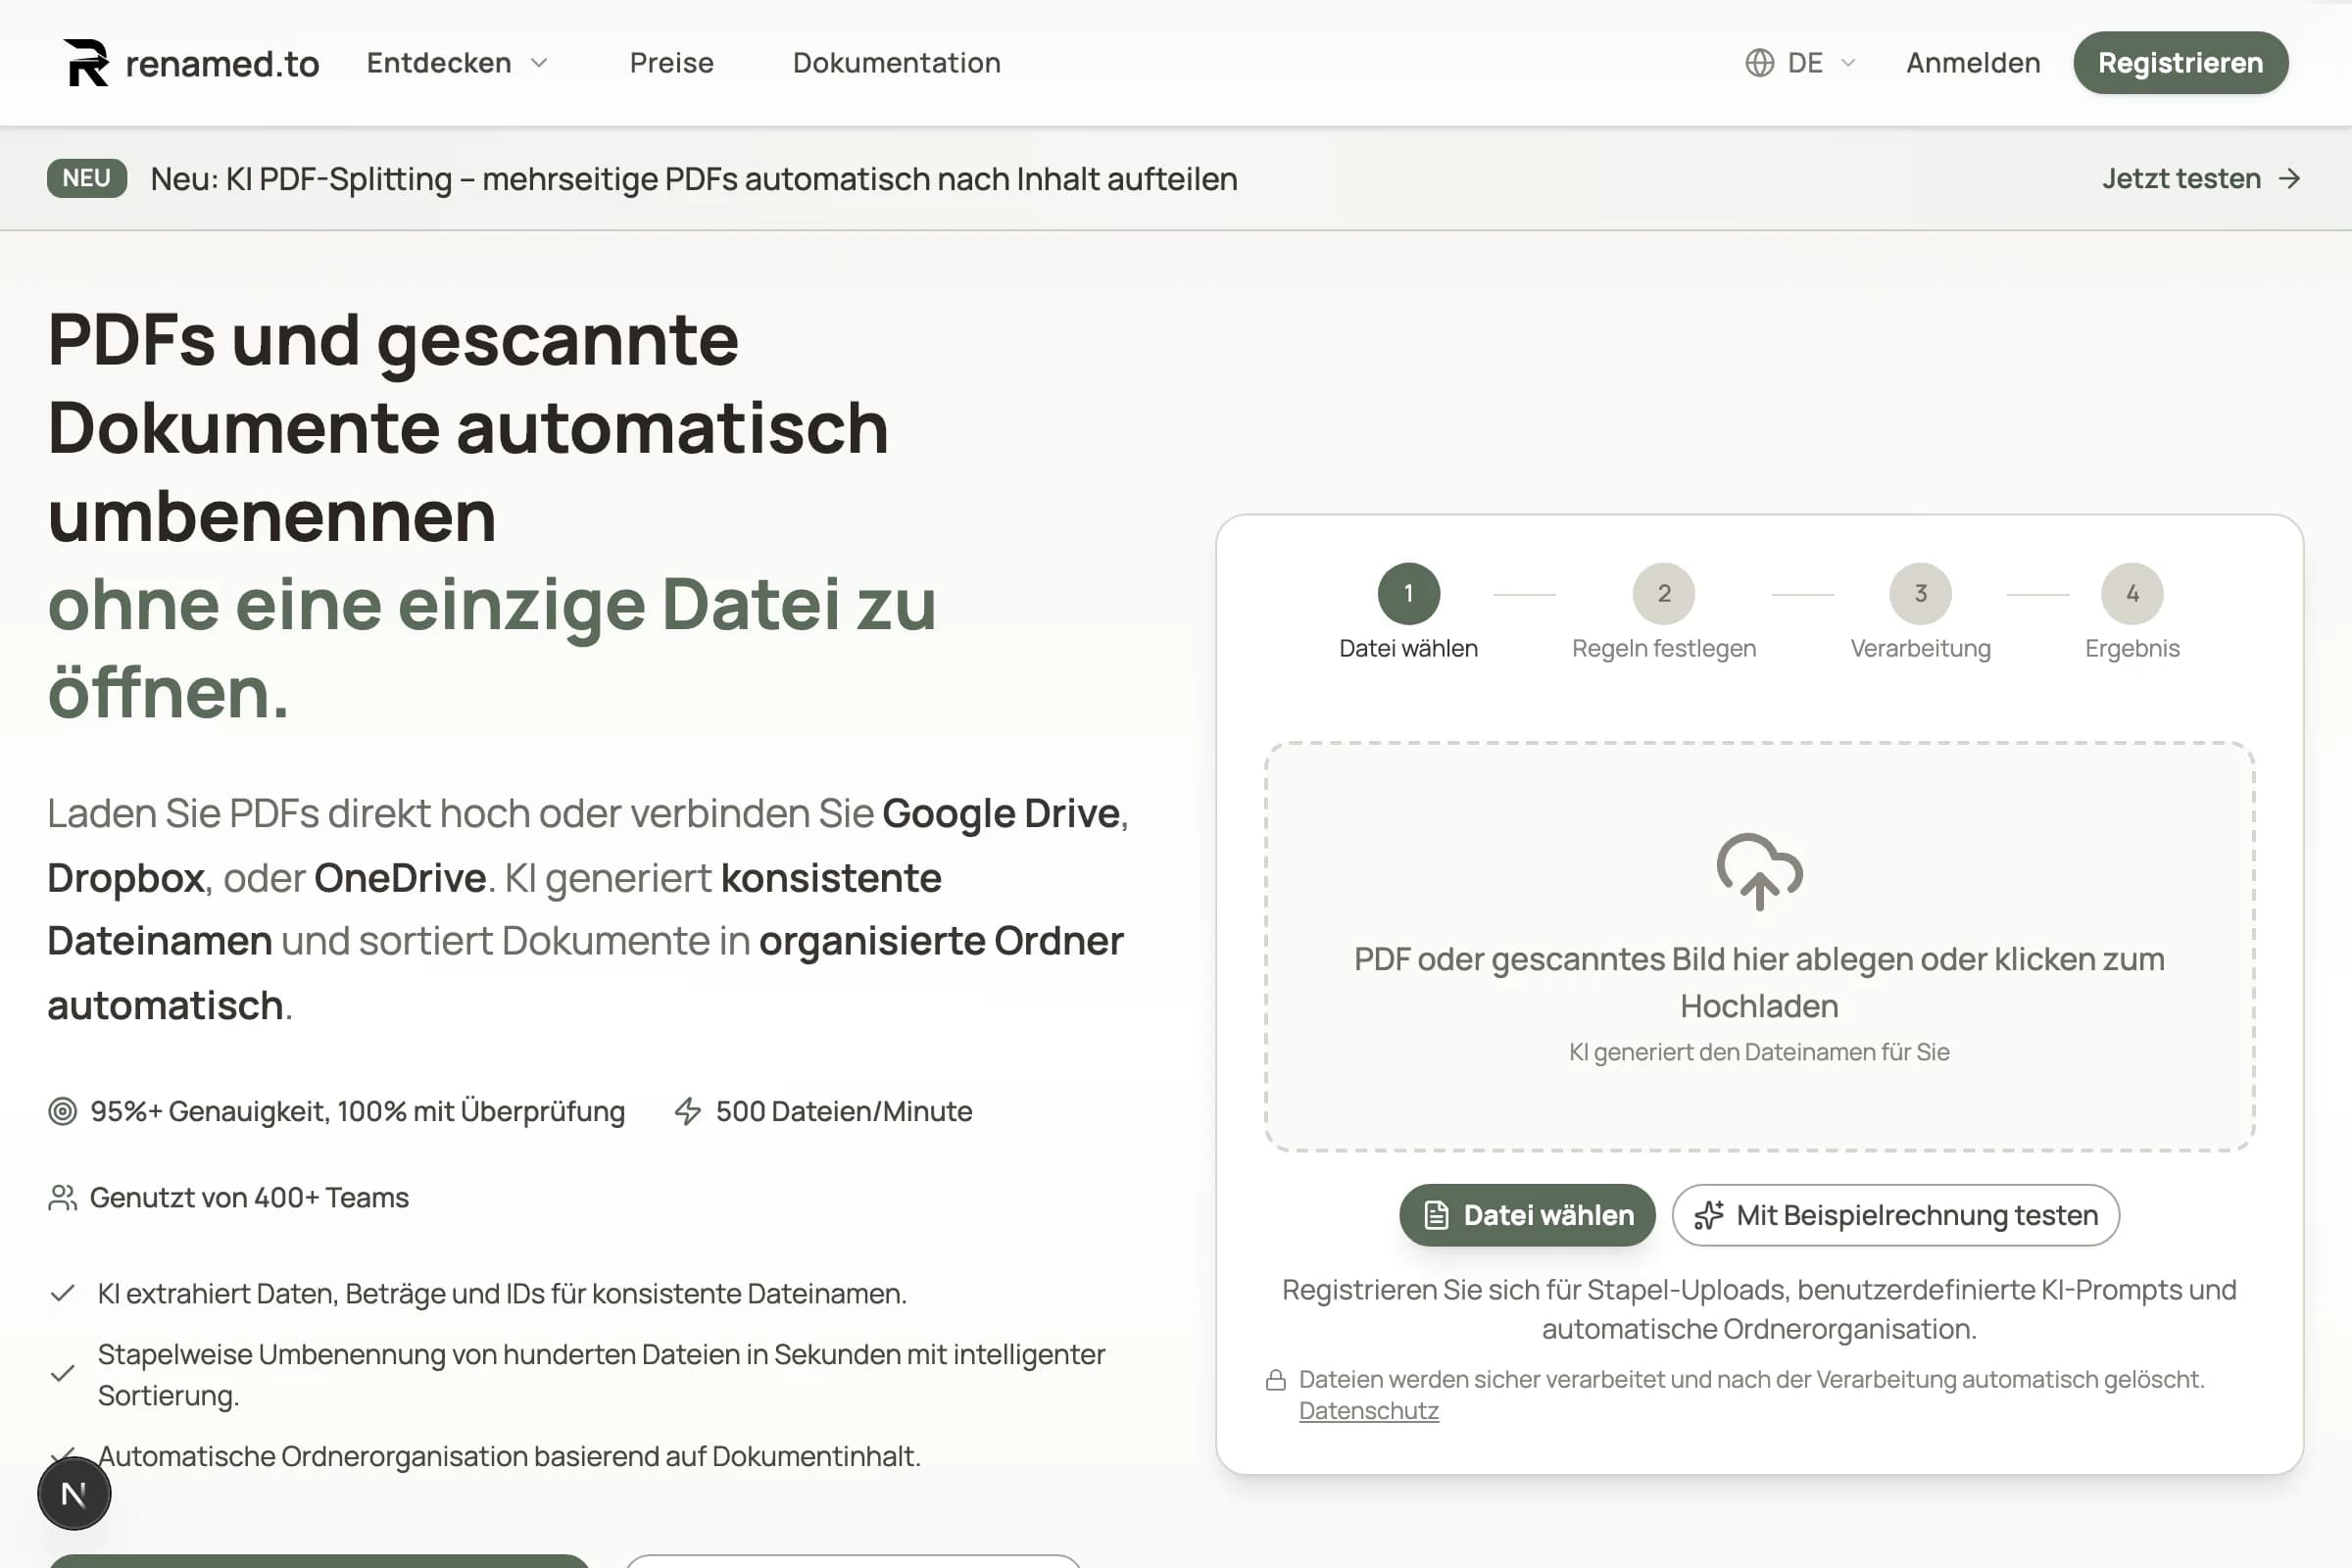Click the upload cloud icon in the dropzone
This screenshot has height=1568, width=2352.
coord(1759,872)
